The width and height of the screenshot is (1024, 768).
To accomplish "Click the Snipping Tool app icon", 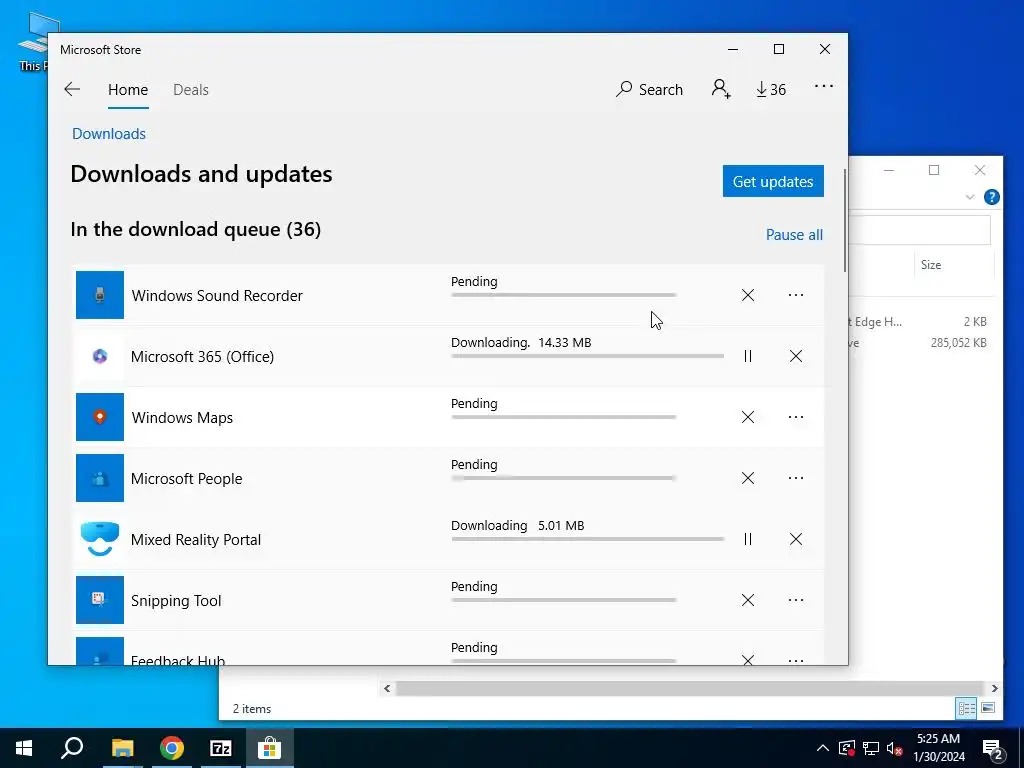I will pyautogui.click(x=100, y=600).
